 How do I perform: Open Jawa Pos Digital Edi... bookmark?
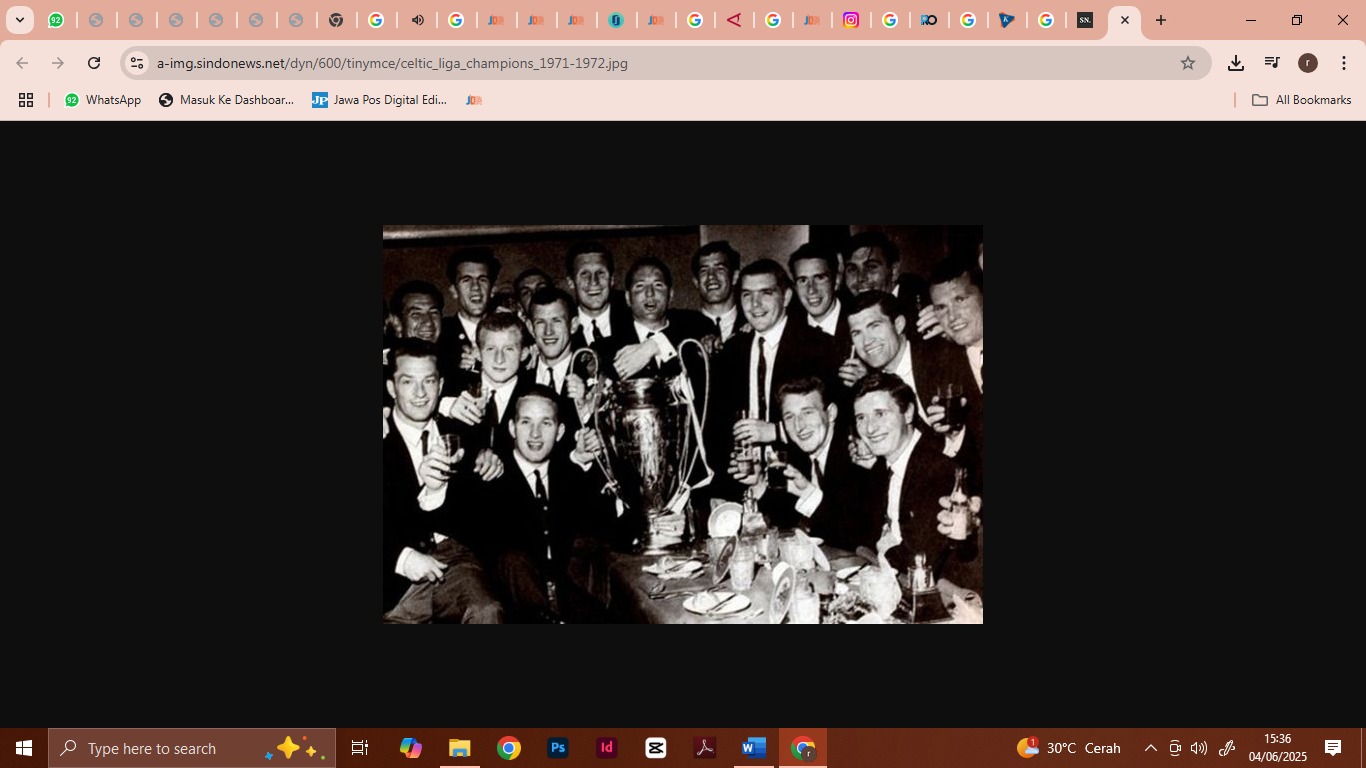pyautogui.click(x=379, y=100)
